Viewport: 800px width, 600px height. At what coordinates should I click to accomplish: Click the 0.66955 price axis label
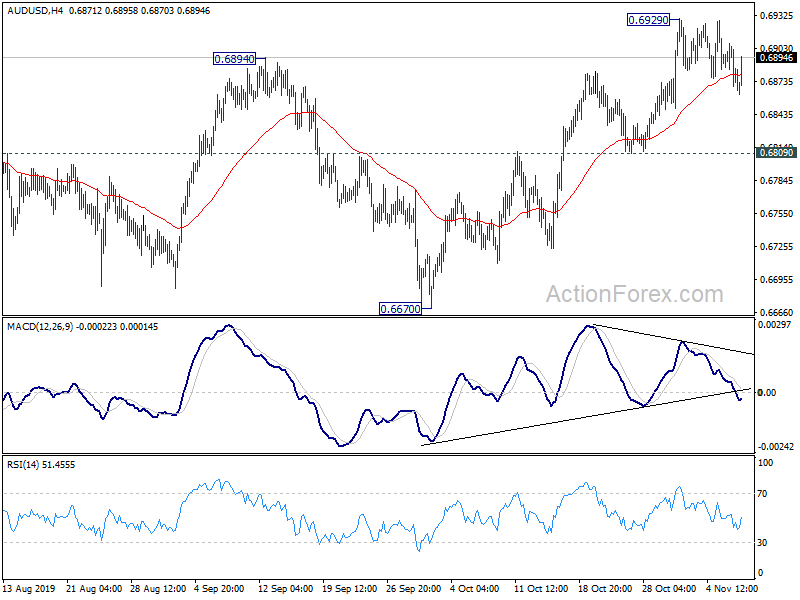pyautogui.click(x=776, y=280)
